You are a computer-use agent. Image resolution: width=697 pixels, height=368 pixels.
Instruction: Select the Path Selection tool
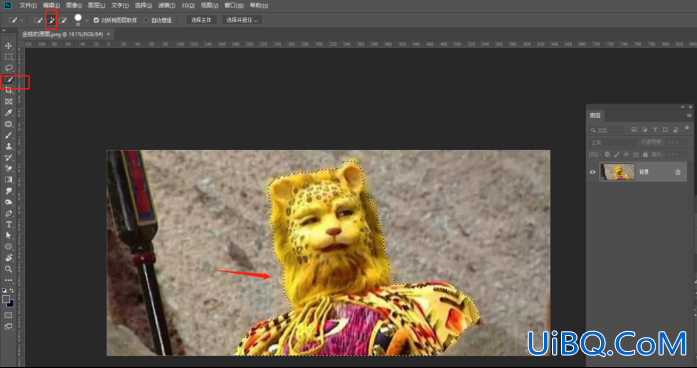click(x=8, y=236)
